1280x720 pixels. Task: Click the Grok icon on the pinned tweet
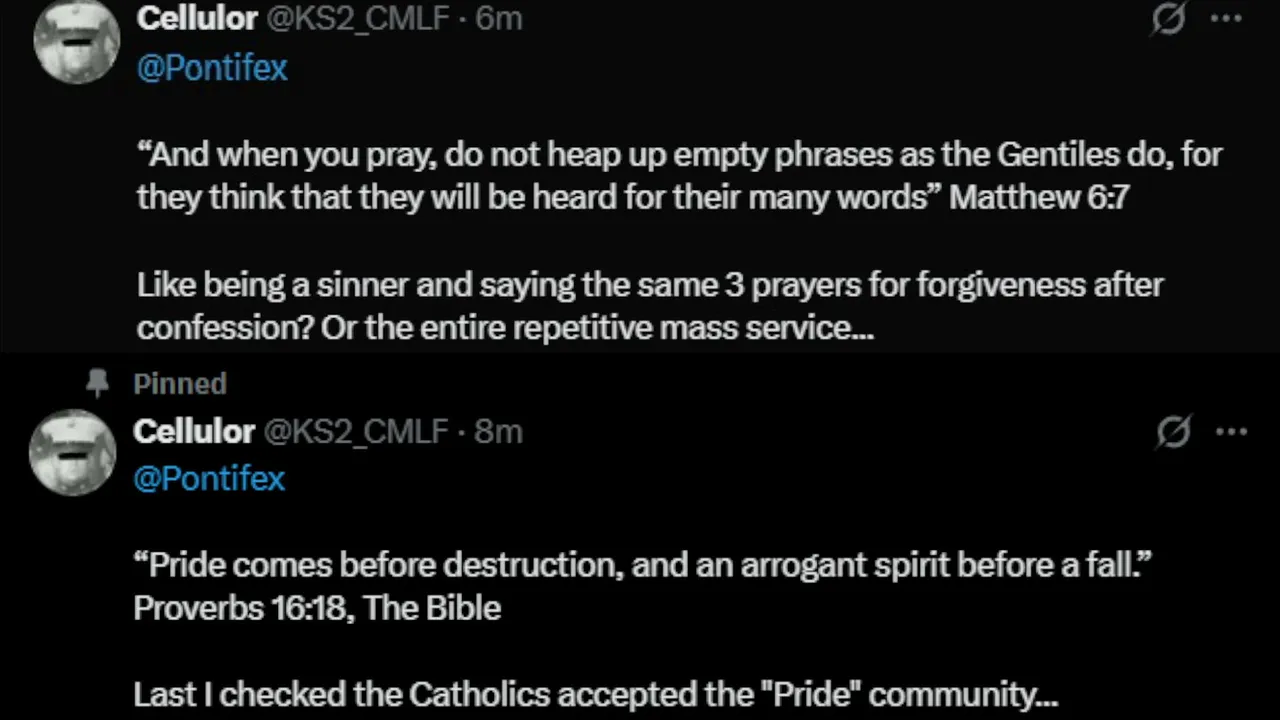[x=1173, y=432]
